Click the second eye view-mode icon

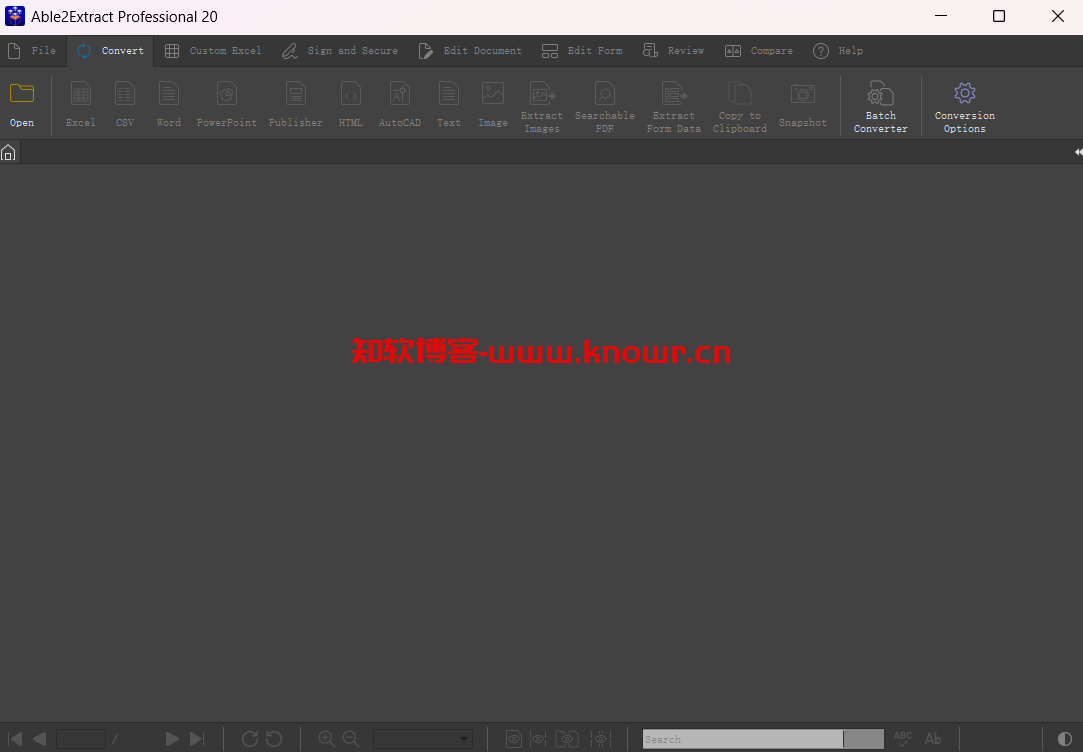538,739
